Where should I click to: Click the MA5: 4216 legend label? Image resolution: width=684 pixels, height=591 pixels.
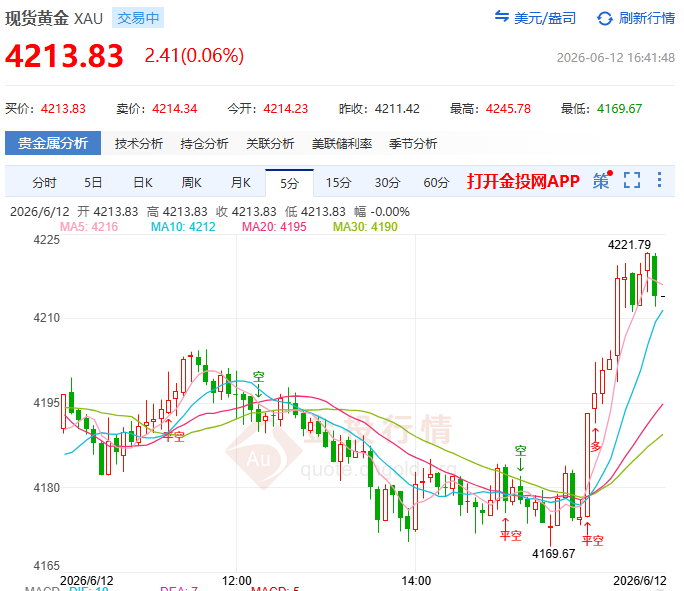[x=89, y=227]
